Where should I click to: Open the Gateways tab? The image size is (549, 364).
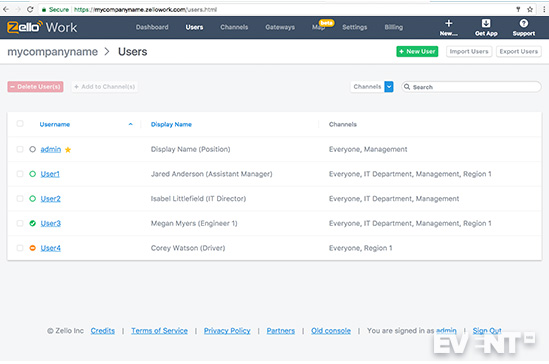coord(280,27)
